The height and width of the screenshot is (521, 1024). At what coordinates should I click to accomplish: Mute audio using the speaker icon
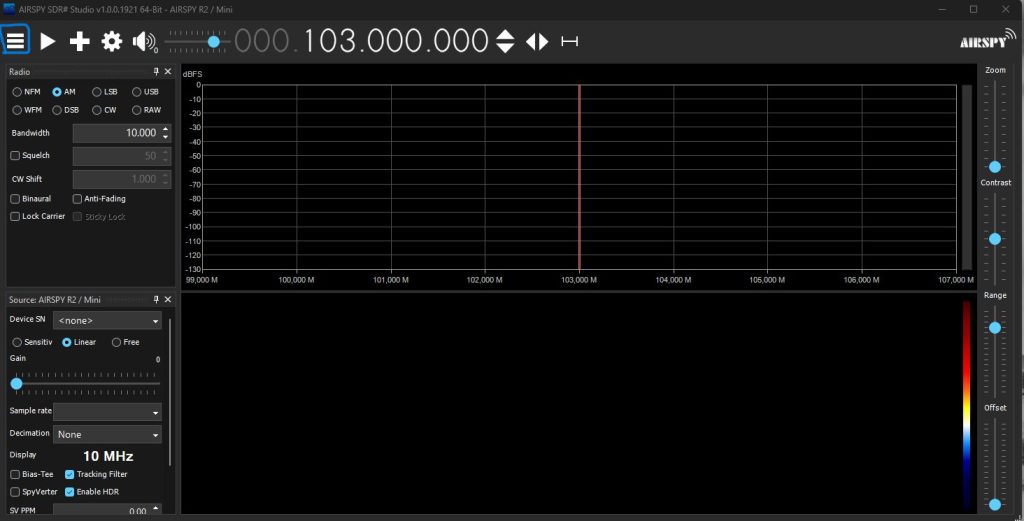click(x=144, y=41)
